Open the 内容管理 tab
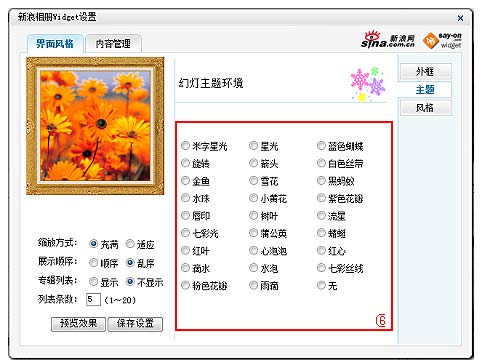The height and width of the screenshot is (362, 482). click(113, 43)
